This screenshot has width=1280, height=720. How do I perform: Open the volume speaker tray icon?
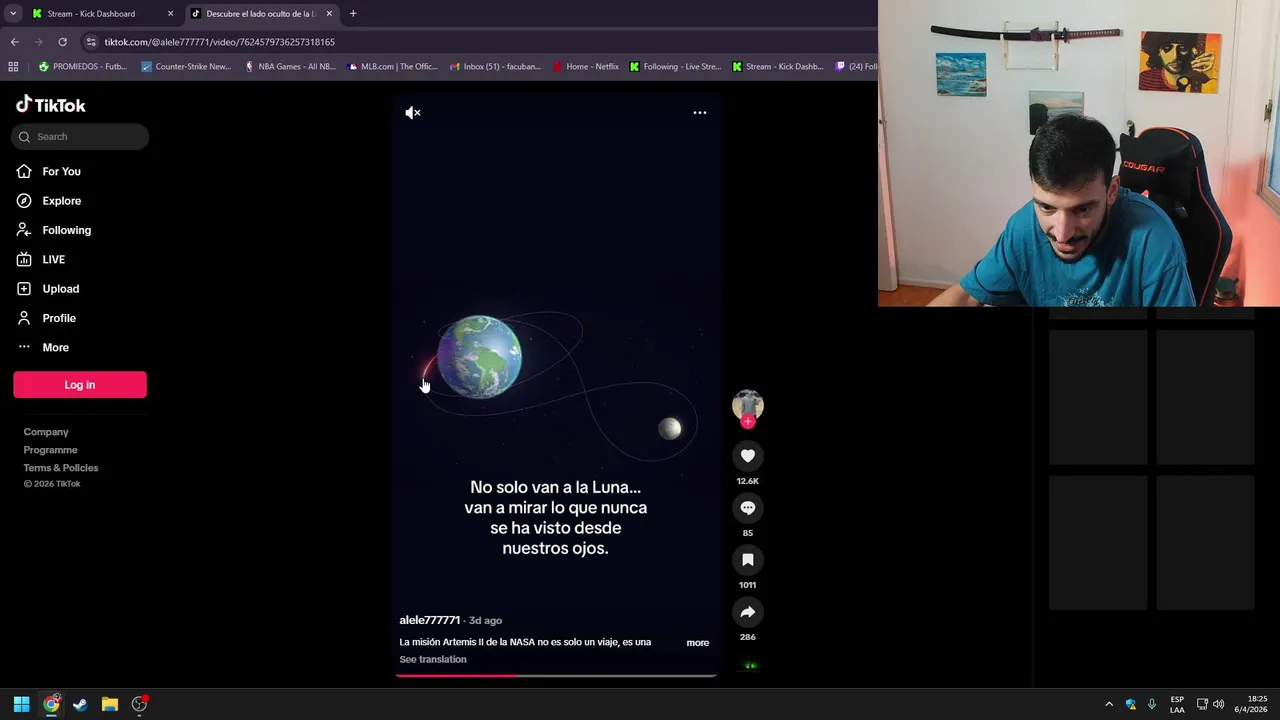(1218, 704)
